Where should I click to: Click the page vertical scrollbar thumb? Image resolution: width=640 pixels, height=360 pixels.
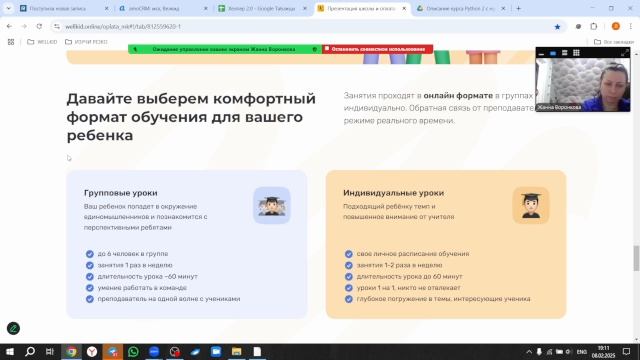[x=636, y=258]
